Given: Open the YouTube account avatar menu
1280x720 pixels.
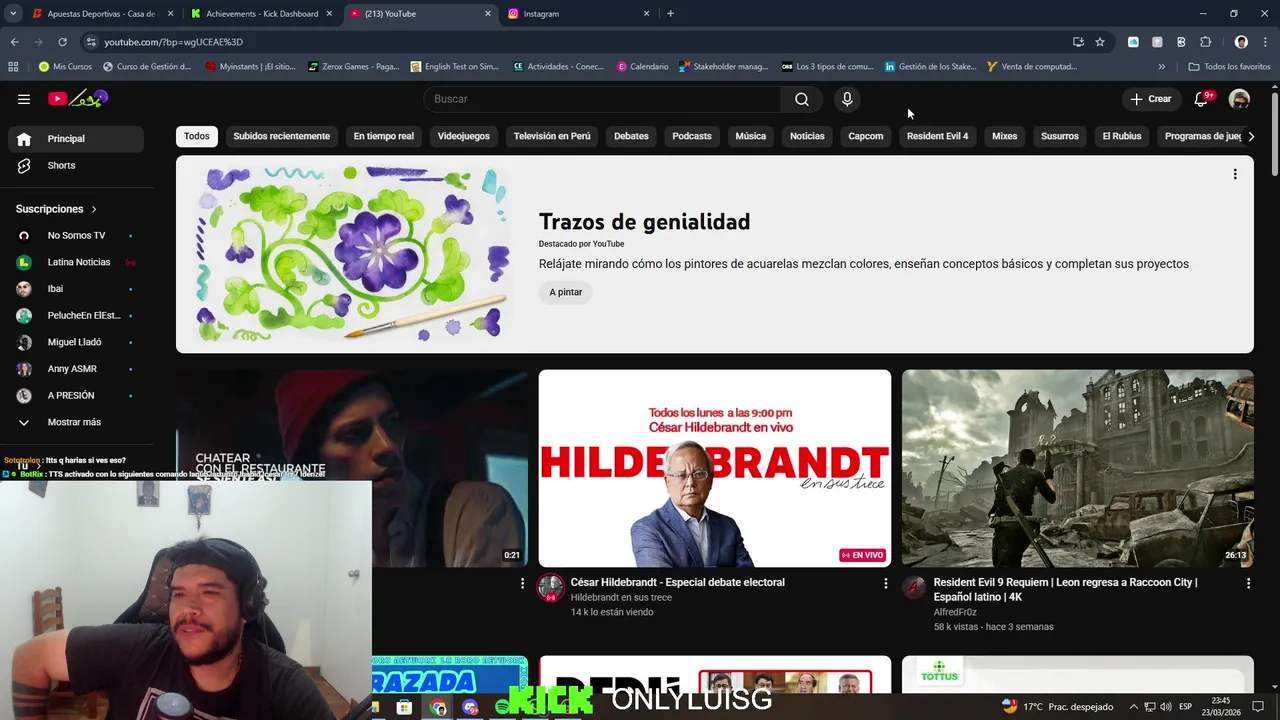Looking at the screenshot, I should pos(1239,99).
